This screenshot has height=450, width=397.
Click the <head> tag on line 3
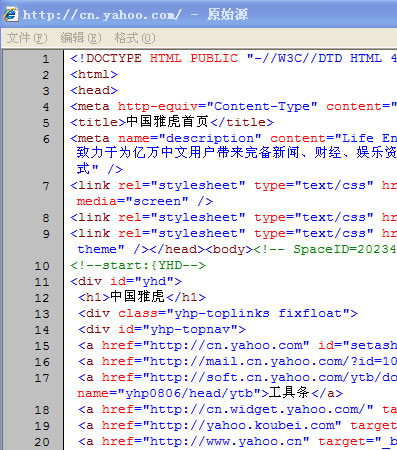point(94,90)
